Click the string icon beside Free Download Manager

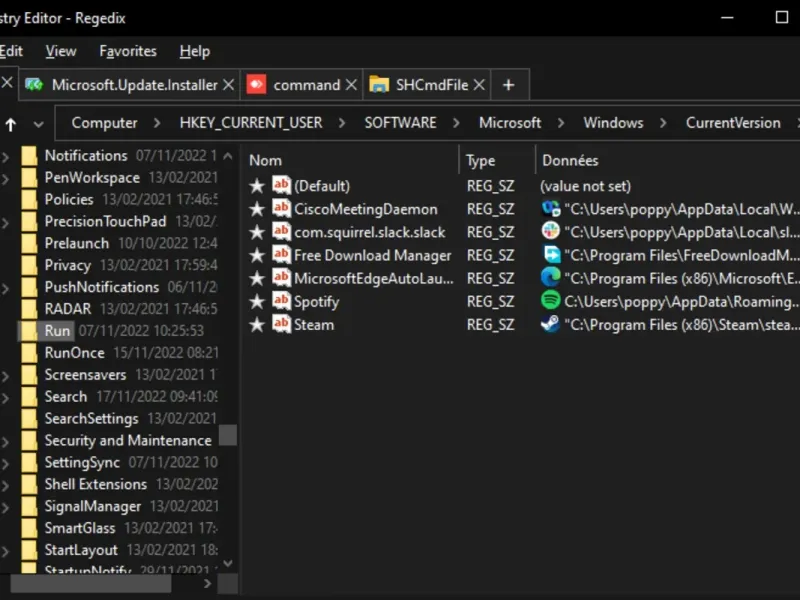[x=281, y=254]
